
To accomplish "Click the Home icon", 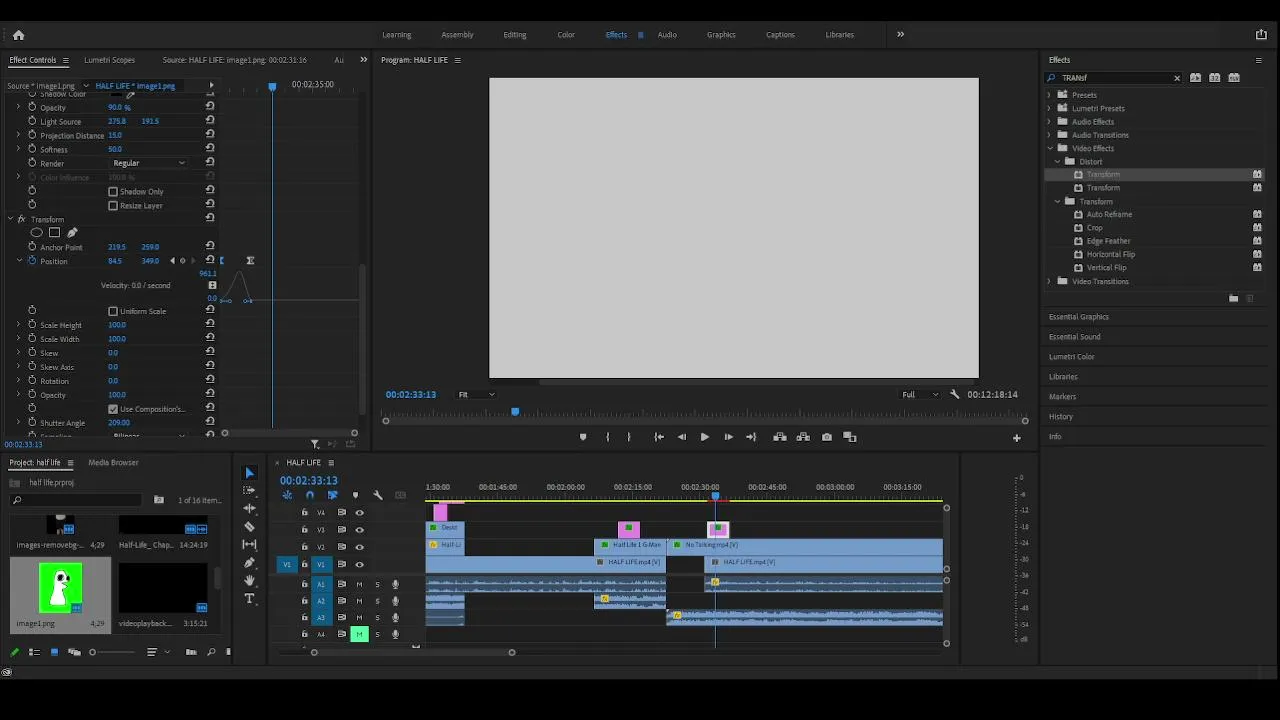I will 18,35.
